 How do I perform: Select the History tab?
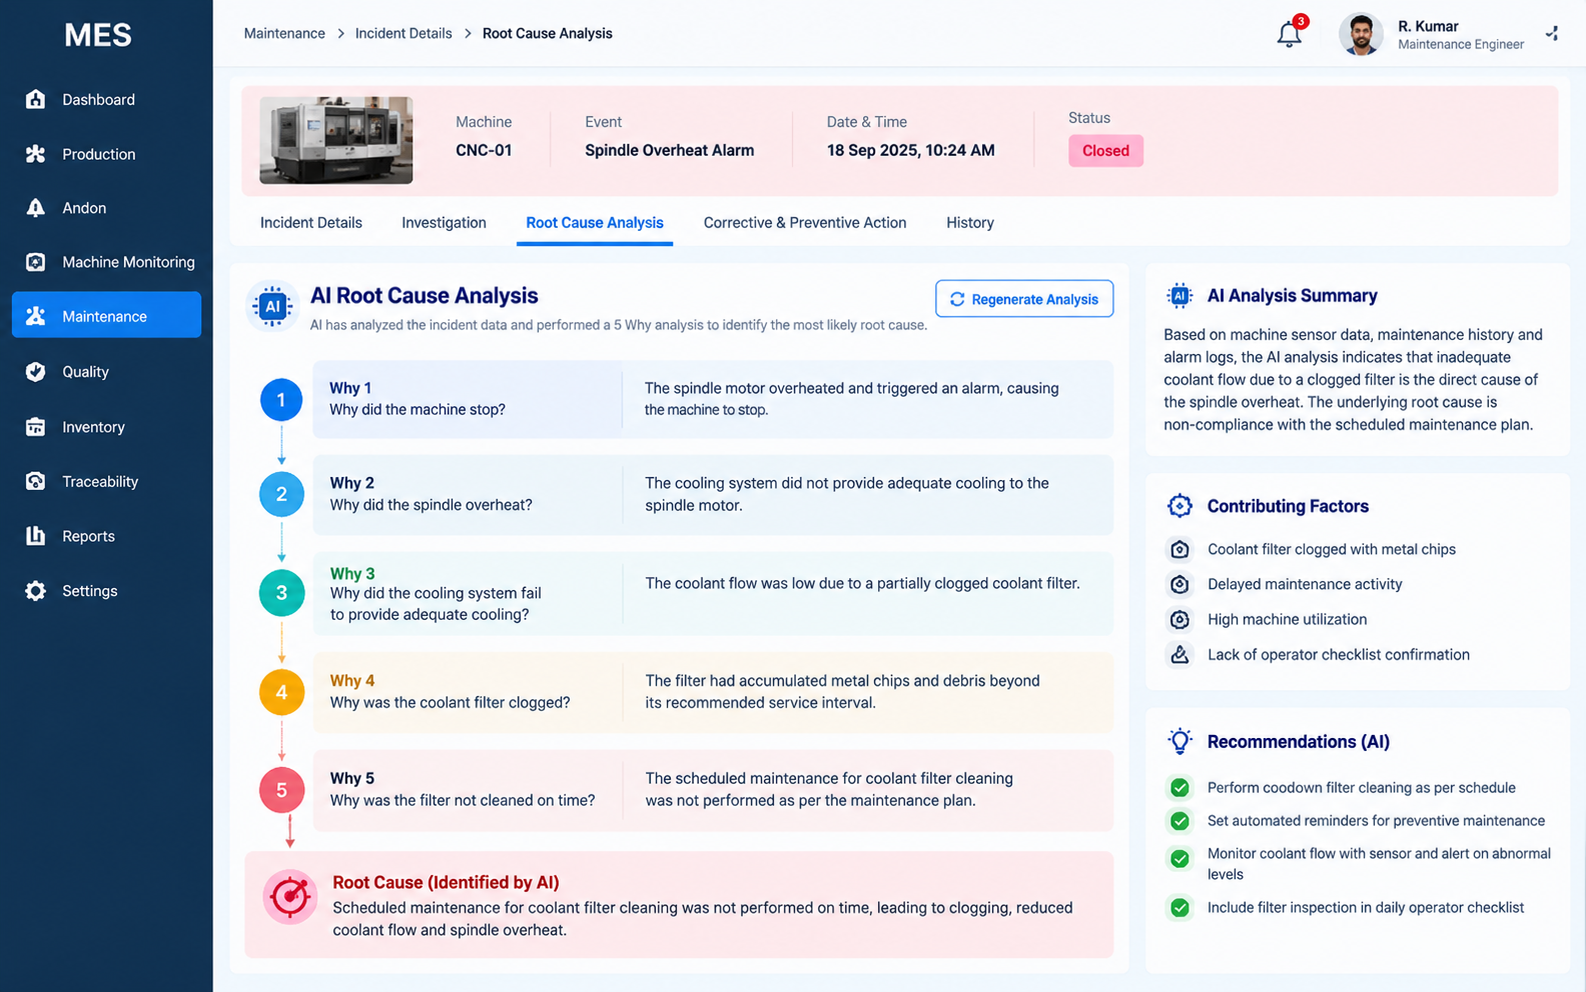970,223
